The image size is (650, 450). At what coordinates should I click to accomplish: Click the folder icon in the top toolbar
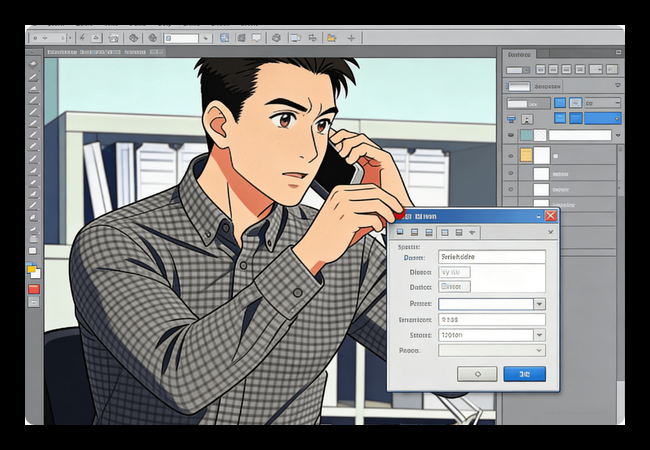(331, 38)
